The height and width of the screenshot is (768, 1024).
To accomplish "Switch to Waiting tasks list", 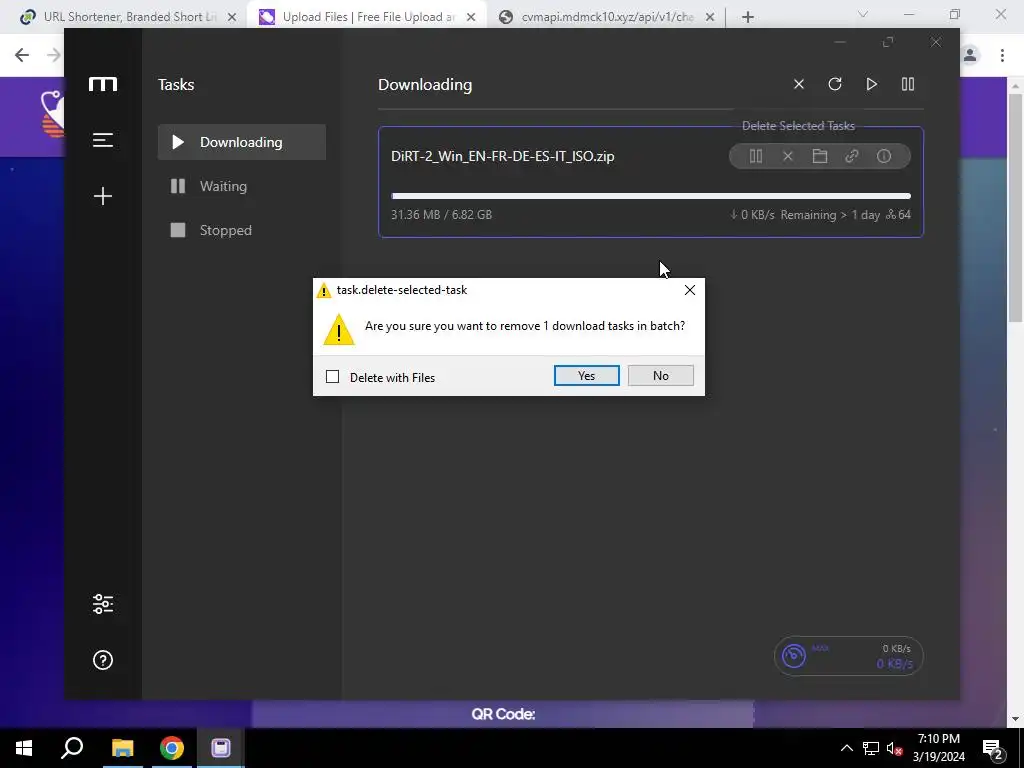I will 242,186.
